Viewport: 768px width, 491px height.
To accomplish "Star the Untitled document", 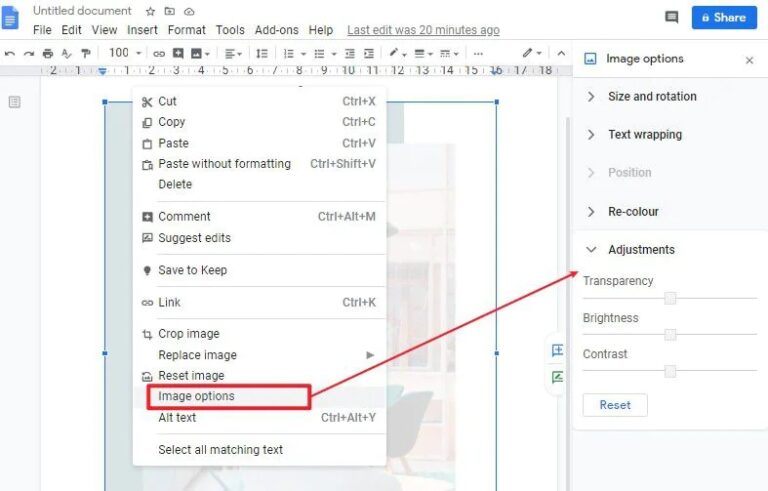I will [x=150, y=11].
